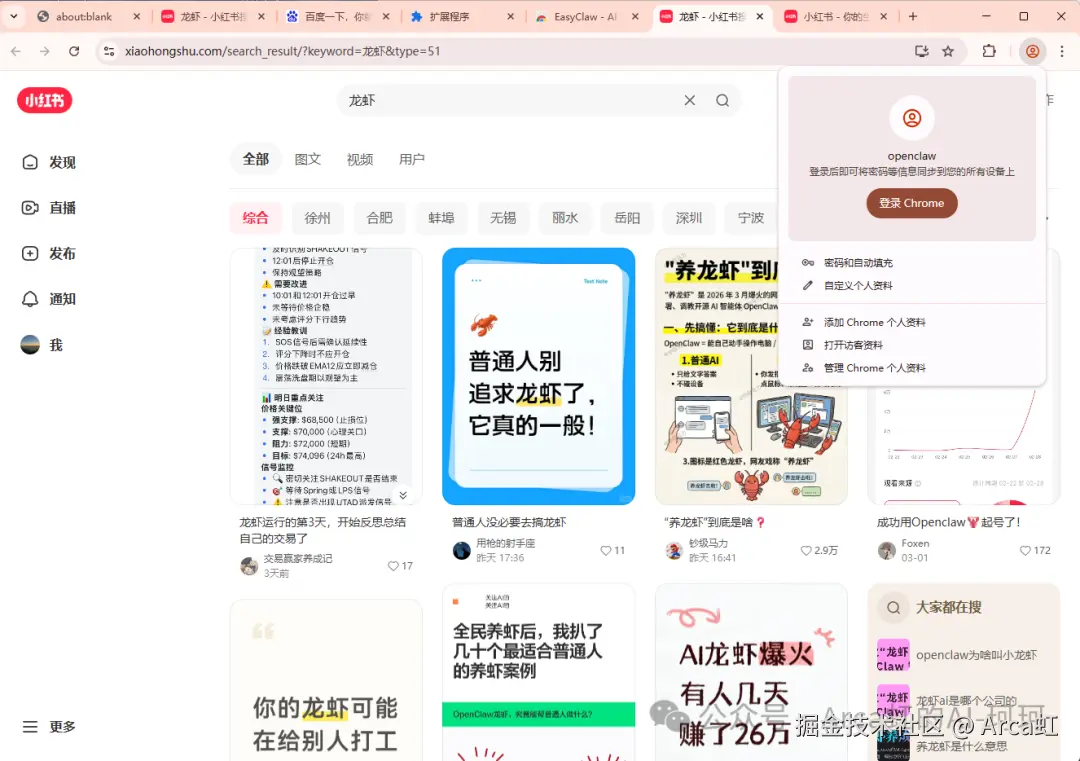Open the 普通人别追求龙虾了 post thumbnail

point(539,376)
